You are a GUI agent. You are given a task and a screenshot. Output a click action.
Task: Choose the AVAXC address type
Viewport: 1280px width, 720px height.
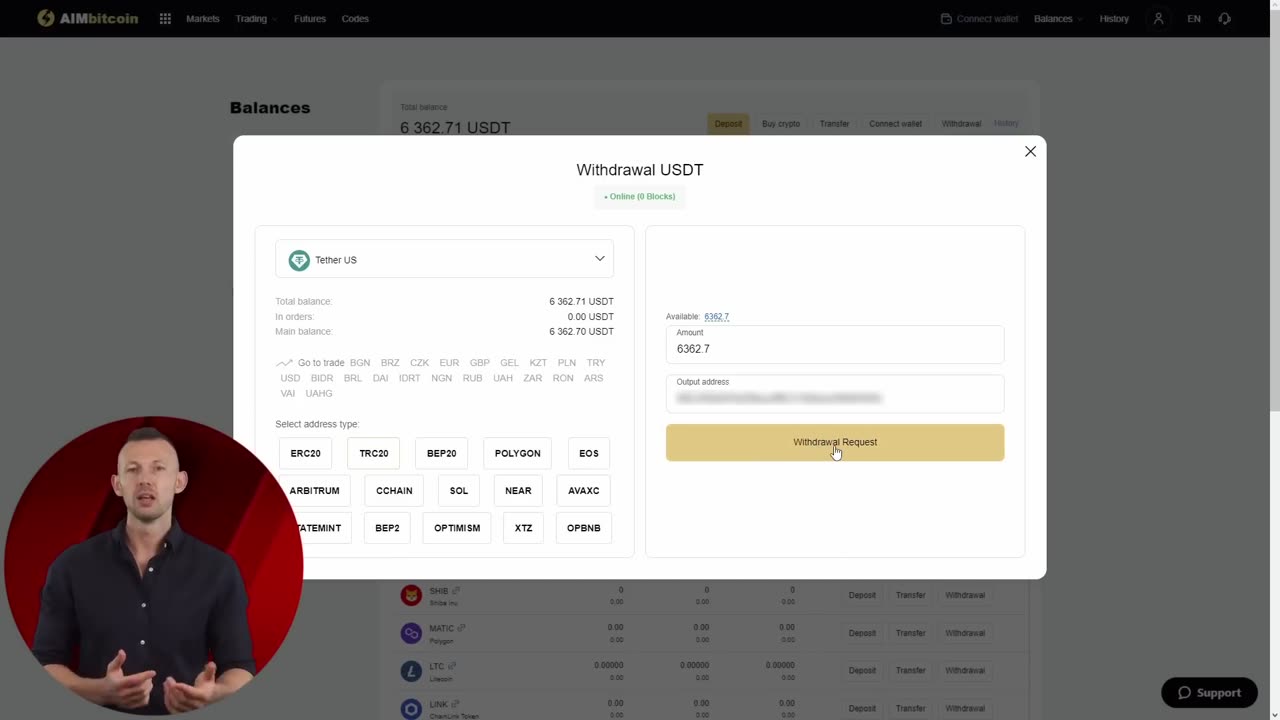pyautogui.click(x=584, y=490)
